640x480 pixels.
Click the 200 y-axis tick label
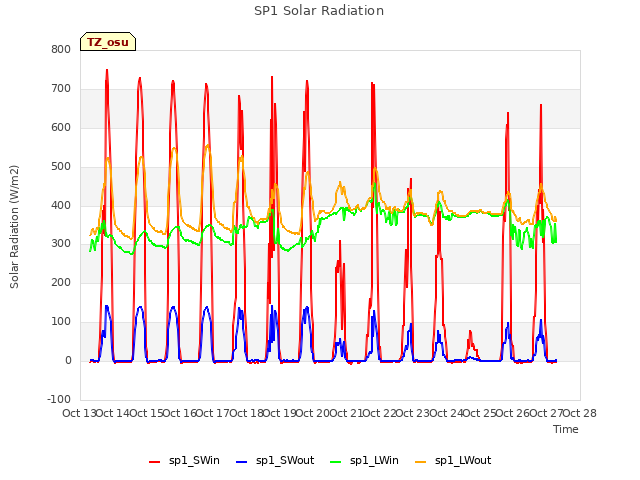pyautogui.click(x=61, y=282)
